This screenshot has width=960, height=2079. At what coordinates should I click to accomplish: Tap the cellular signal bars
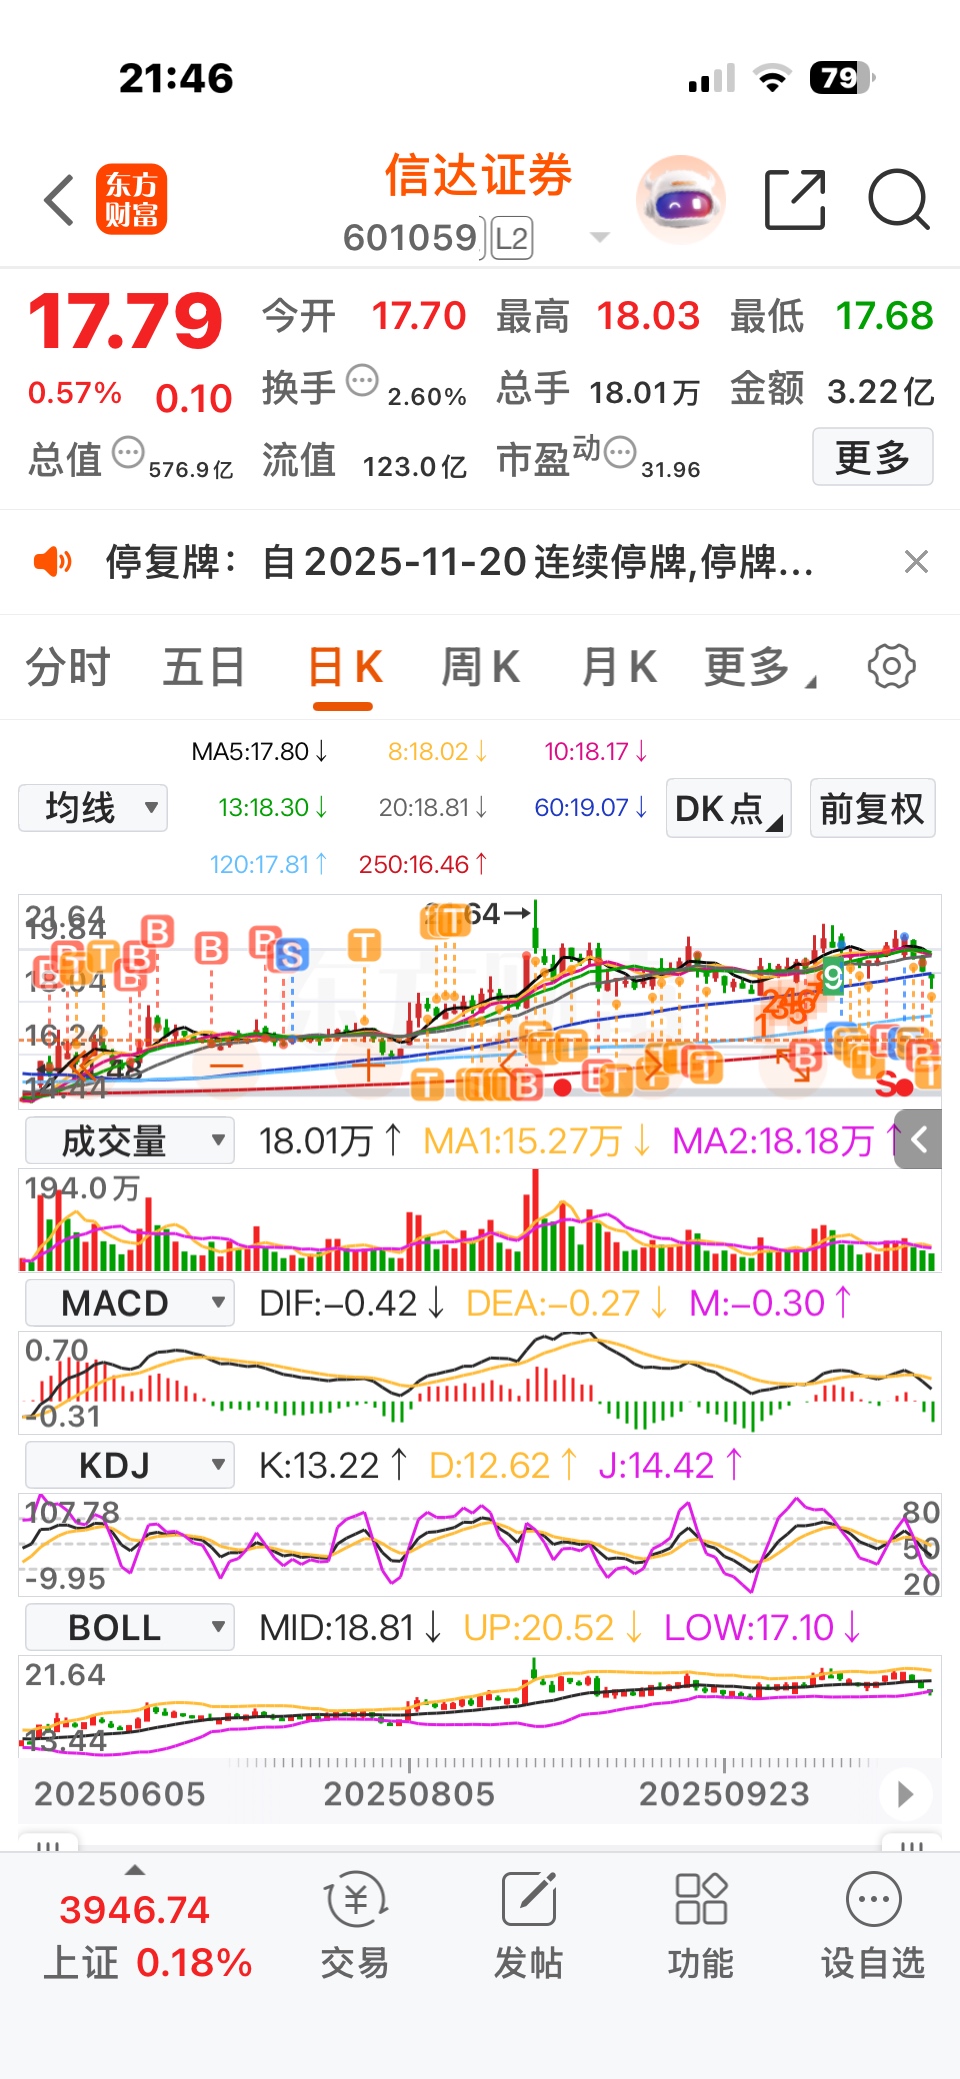[712, 78]
